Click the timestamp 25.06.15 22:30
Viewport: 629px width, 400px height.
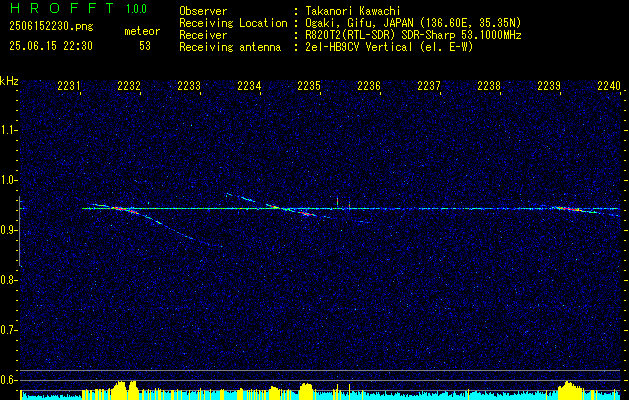coord(51,46)
